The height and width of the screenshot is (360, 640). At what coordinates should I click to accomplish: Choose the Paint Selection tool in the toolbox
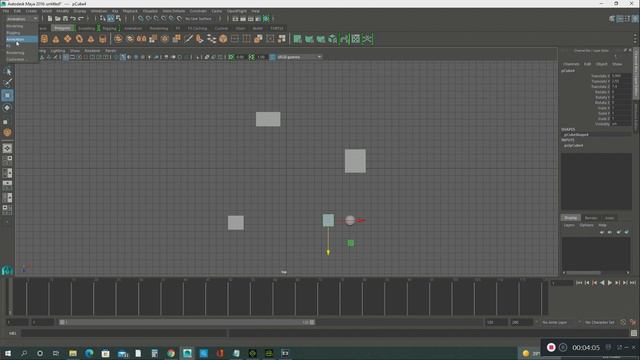pos(7,83)
